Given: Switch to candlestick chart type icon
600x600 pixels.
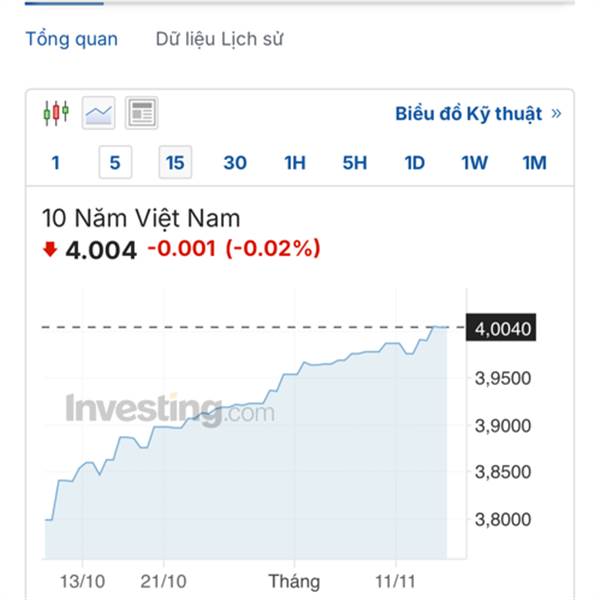Looking at the screenshot, I should tap(56, 113).
